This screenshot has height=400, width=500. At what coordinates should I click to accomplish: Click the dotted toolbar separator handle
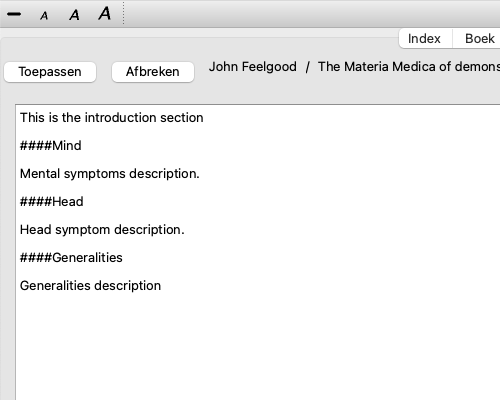tap(123, 13)
